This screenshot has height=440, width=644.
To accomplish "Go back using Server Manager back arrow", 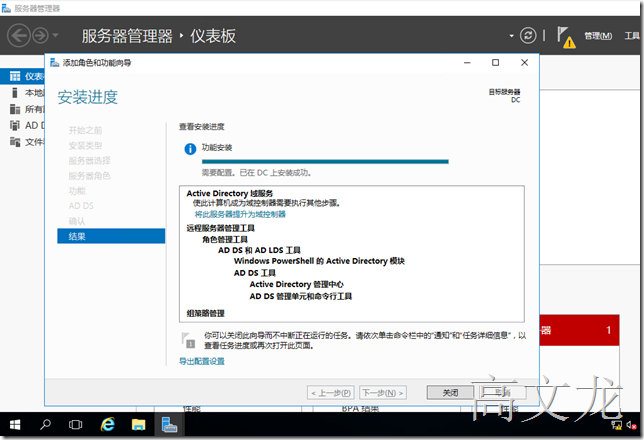I will click(x=18, y=36).
